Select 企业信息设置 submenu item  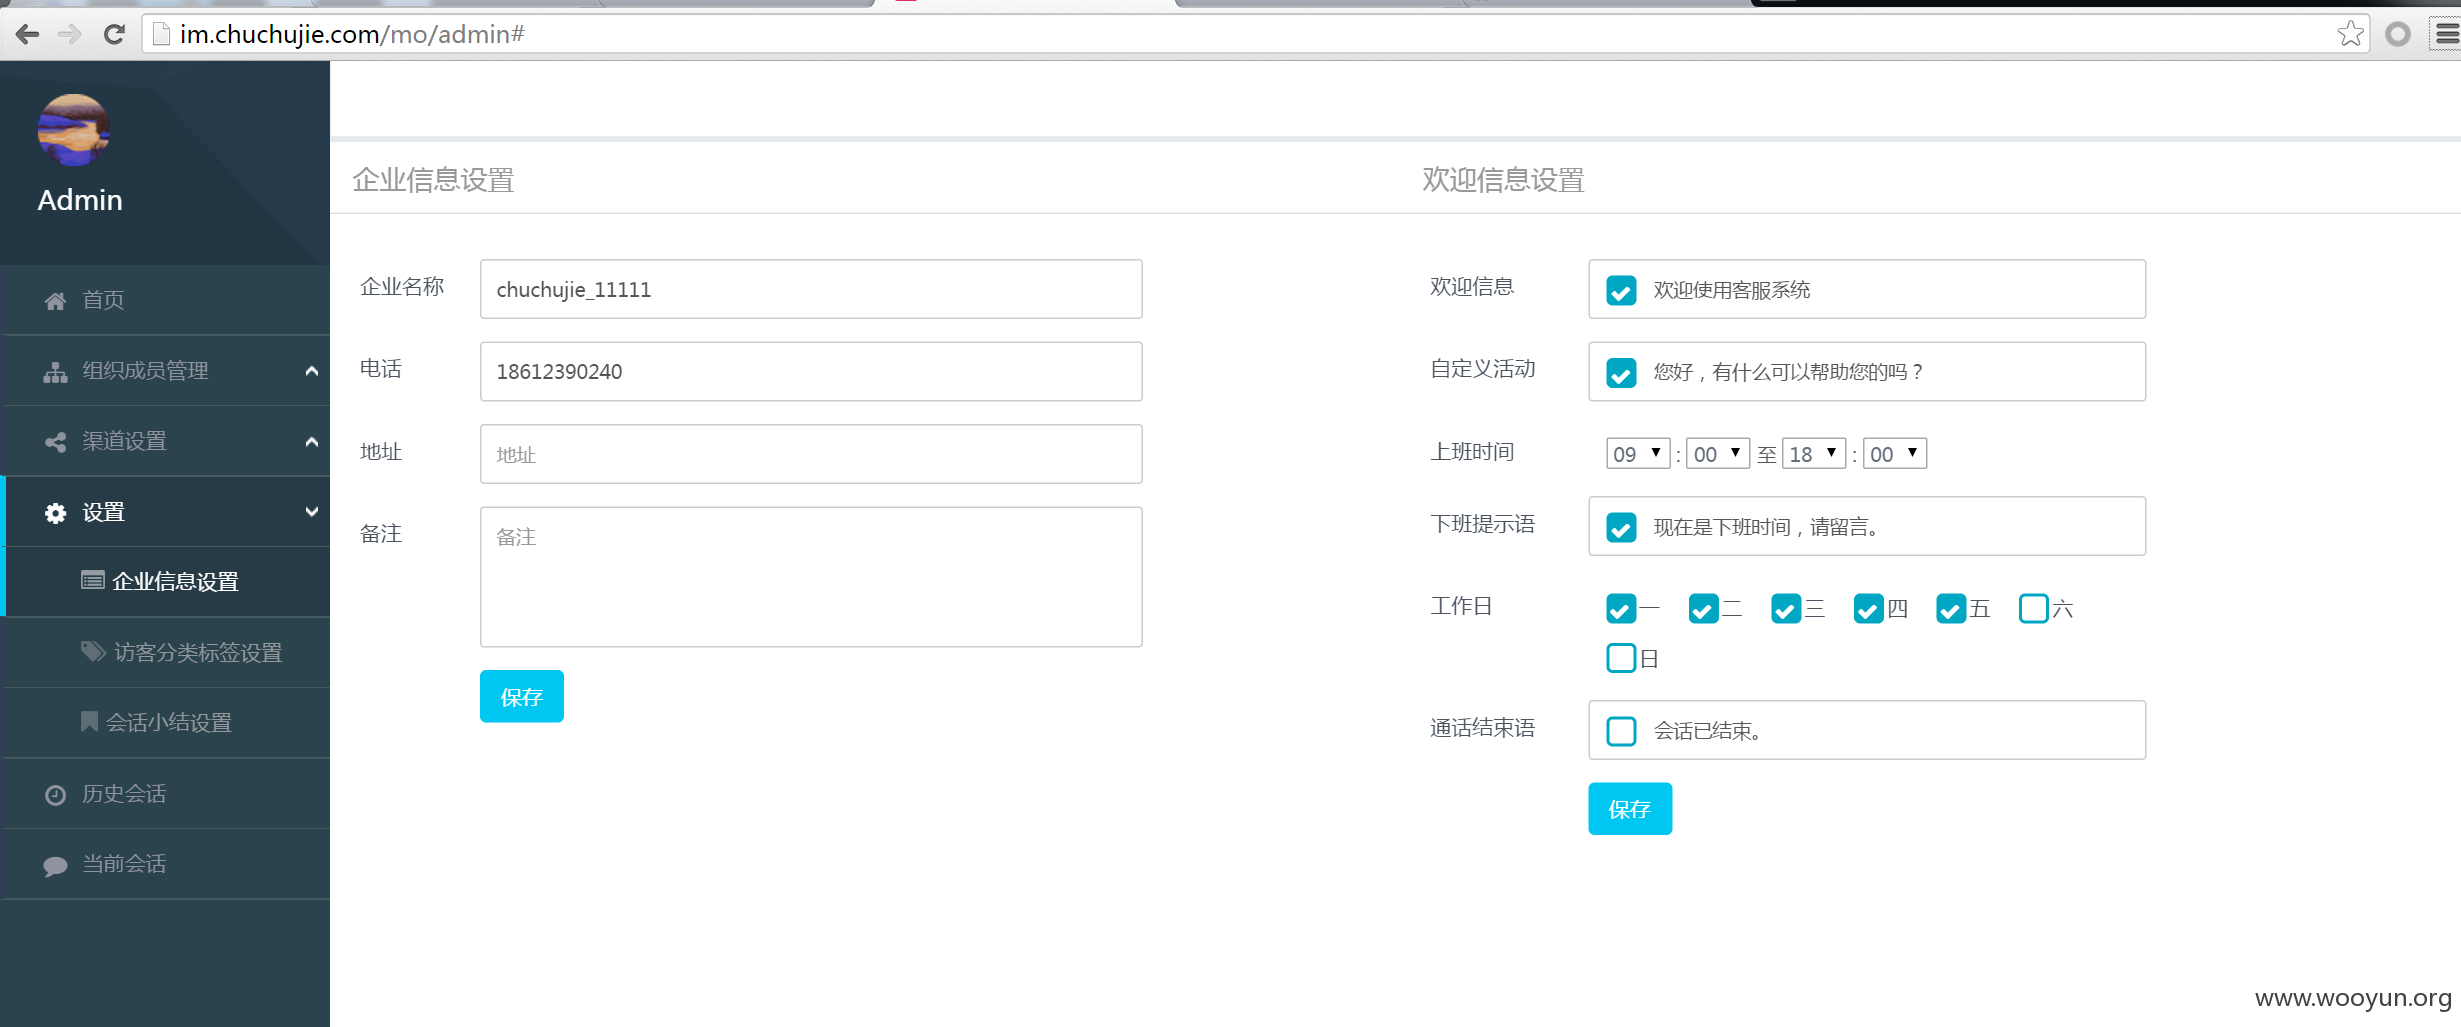tap(165, 581)
